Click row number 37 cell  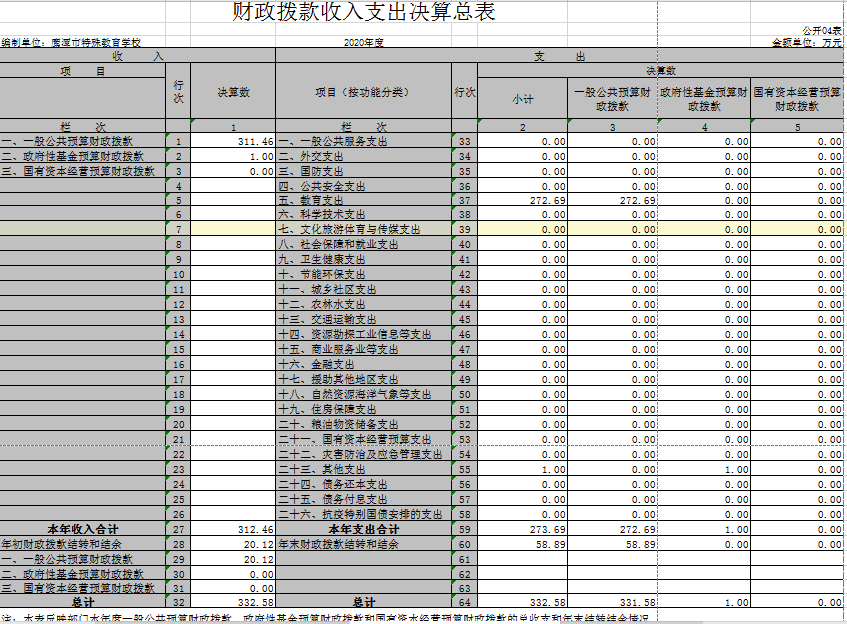pyautogui.click(x=465, y=200)
